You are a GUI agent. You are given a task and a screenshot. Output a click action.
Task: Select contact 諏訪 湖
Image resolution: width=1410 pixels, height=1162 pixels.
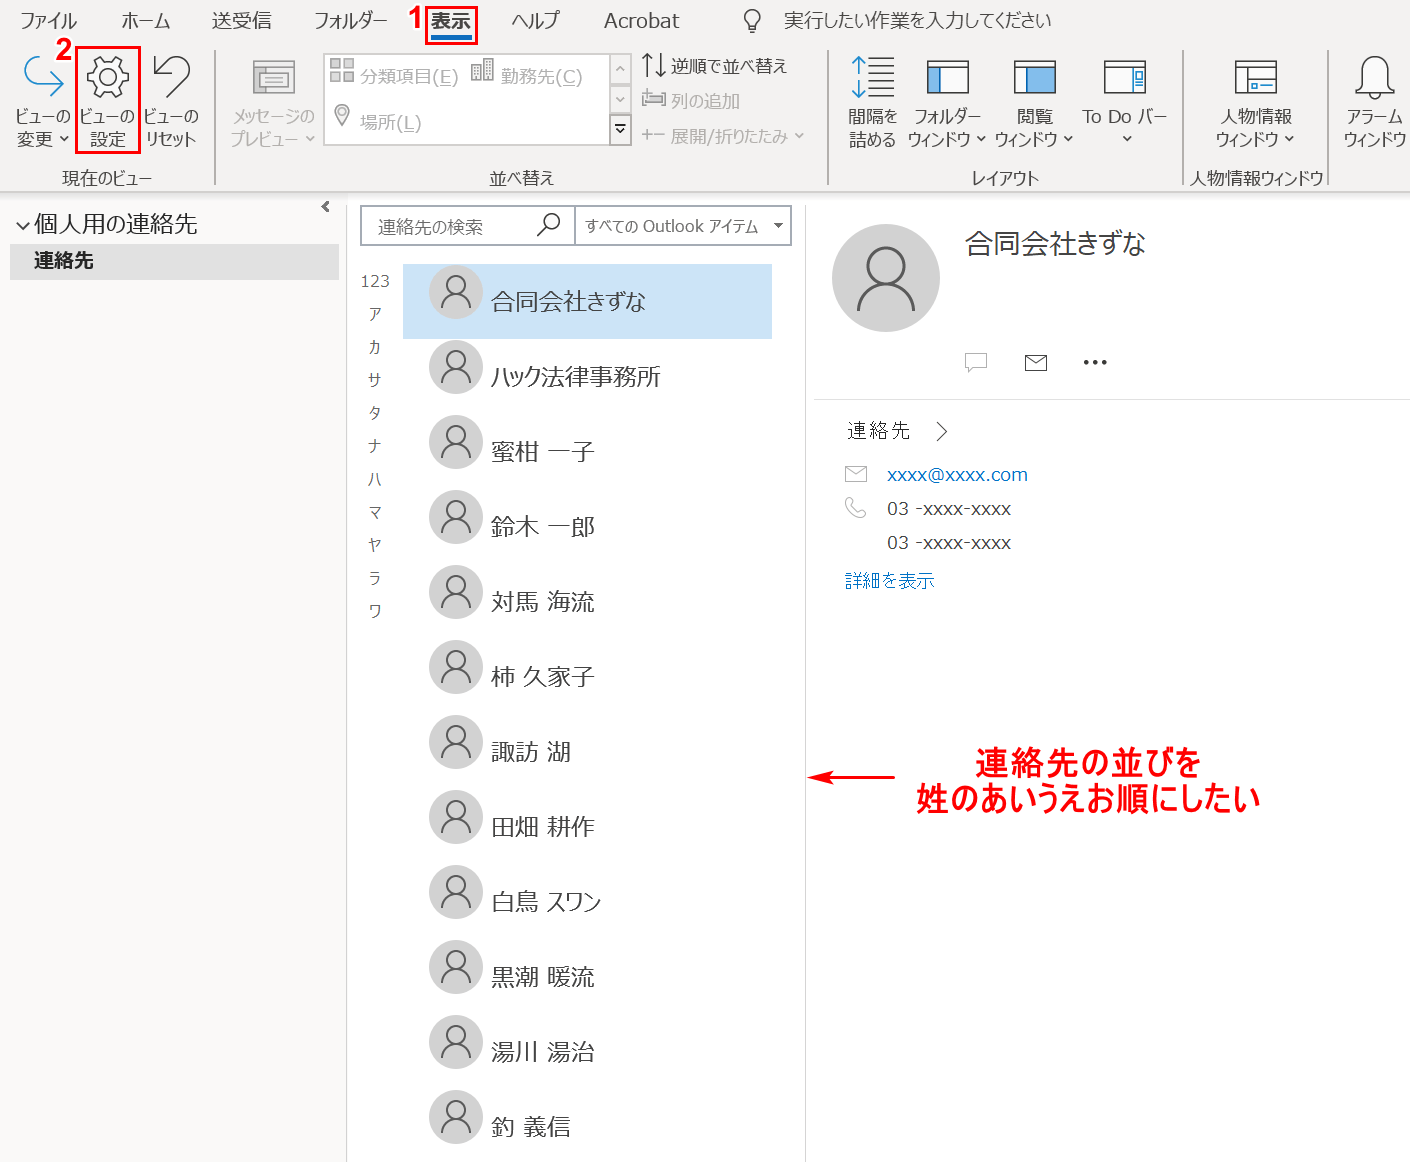(x=587, y=751)
